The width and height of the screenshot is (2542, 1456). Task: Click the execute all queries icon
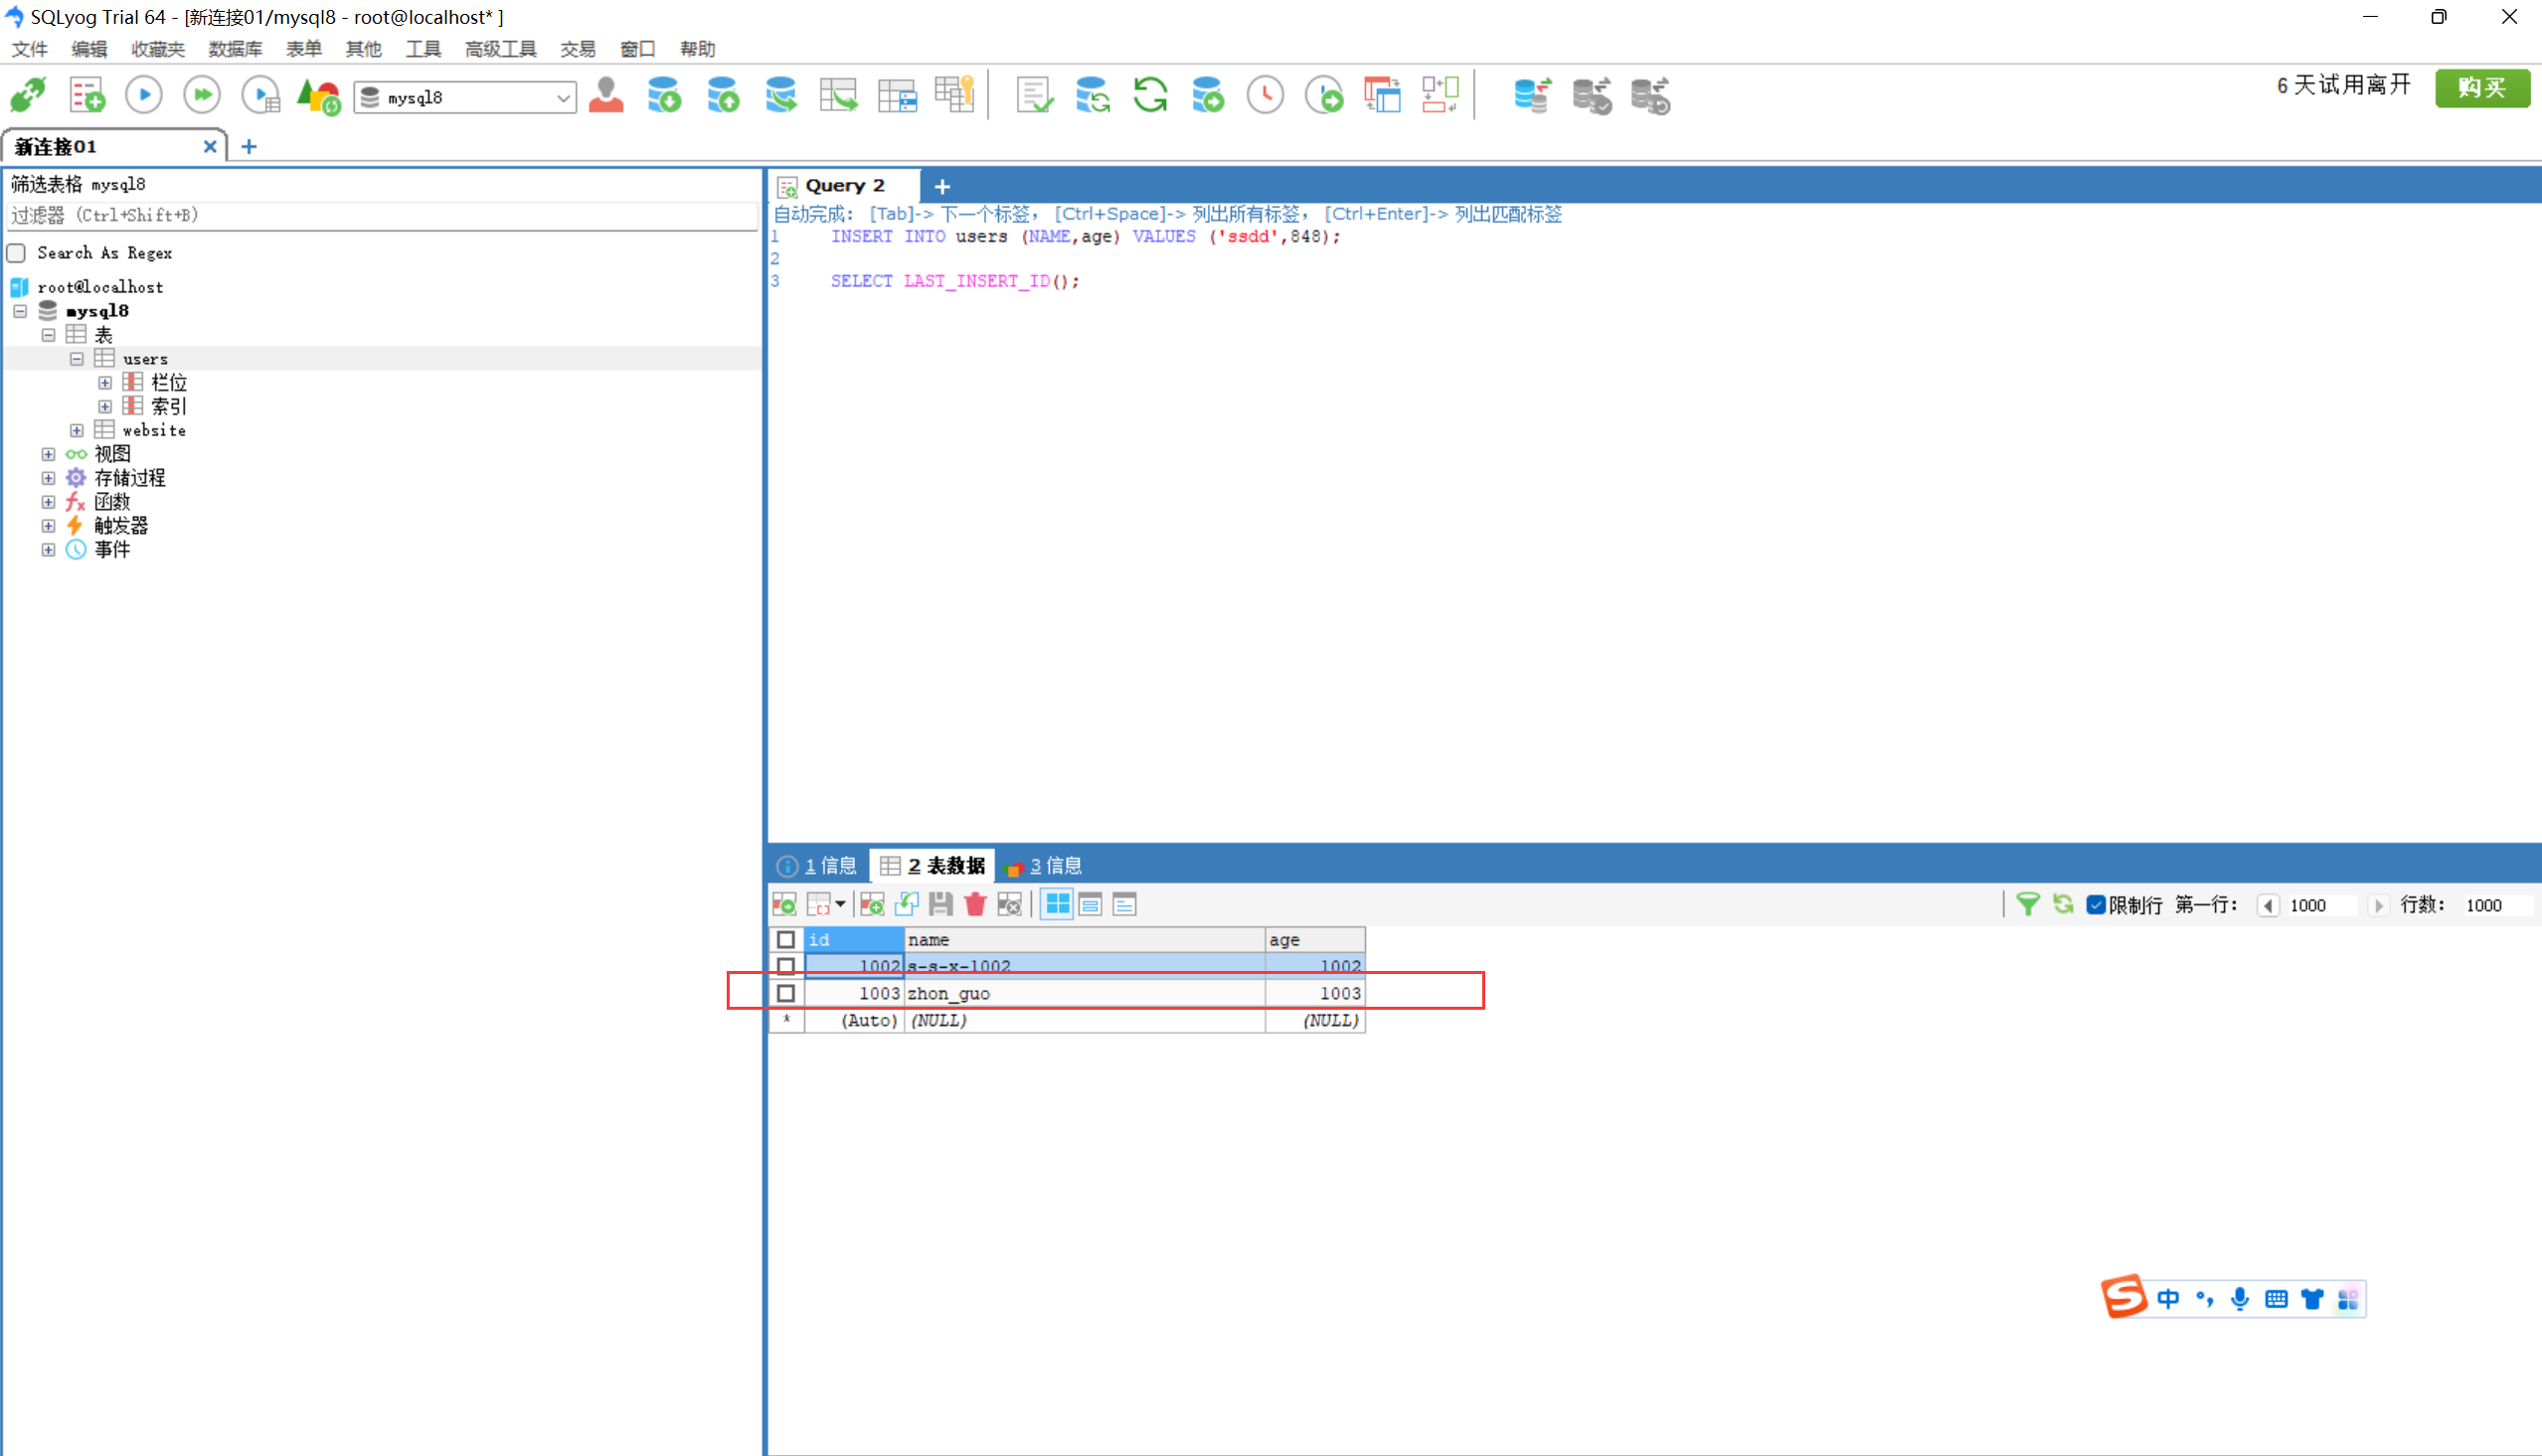click(202, 96)
